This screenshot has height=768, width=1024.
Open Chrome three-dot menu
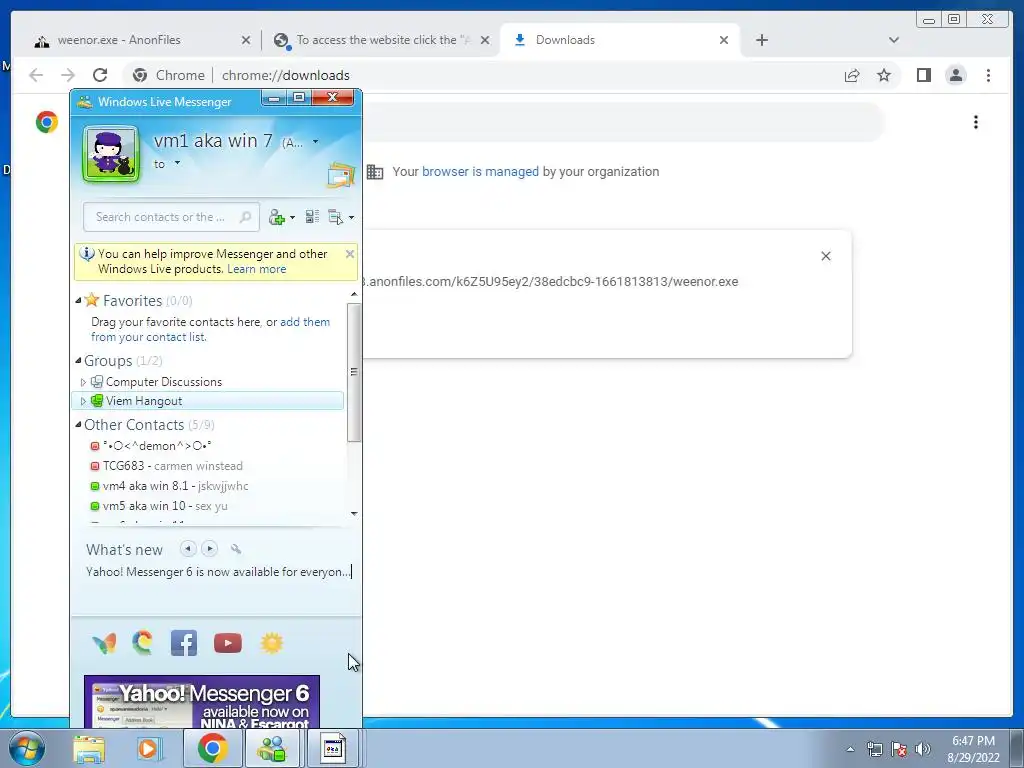coord(988,75)
